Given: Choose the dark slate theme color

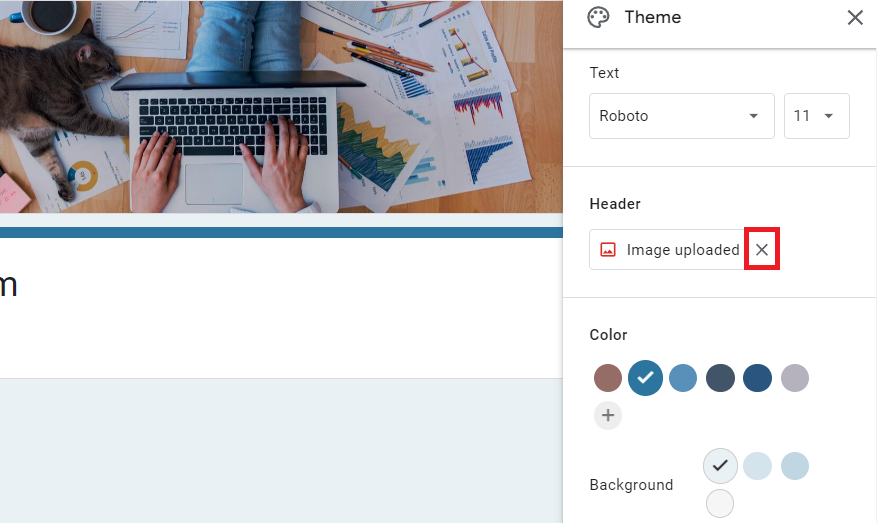Looking at the screenshot, I should [720, 378].
